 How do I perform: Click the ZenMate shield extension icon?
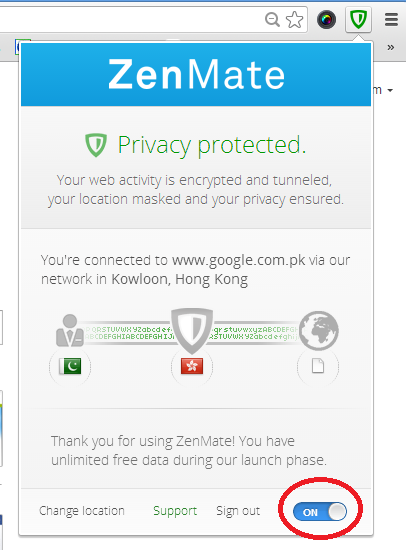pyautogui.click(x=358, y=20)
